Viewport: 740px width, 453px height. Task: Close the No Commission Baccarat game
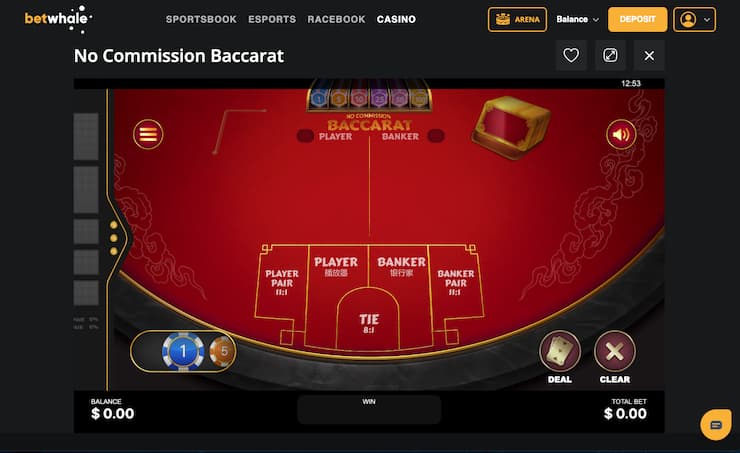[649, 55]
